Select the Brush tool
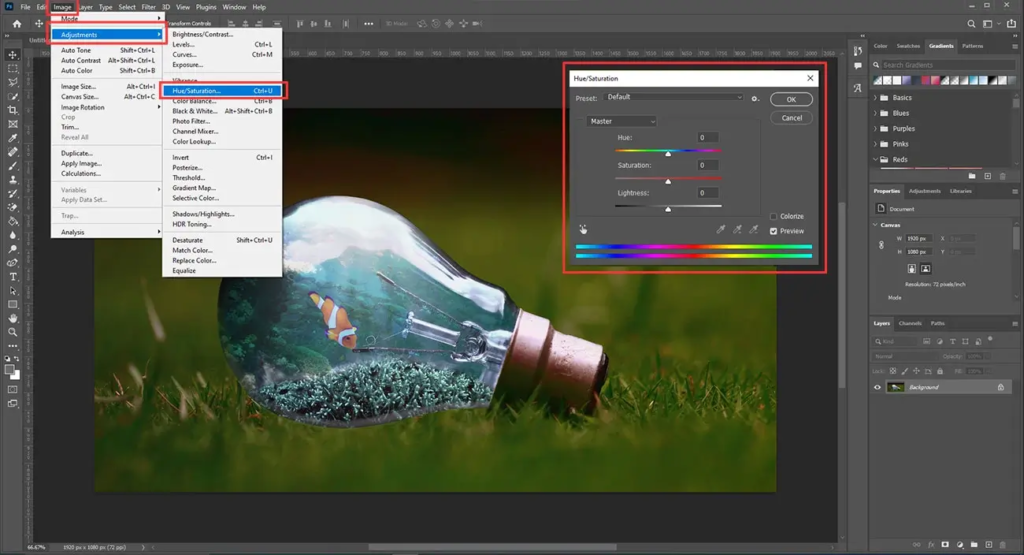Viewport: 1024px width, 555px height. tap(12, 166)
